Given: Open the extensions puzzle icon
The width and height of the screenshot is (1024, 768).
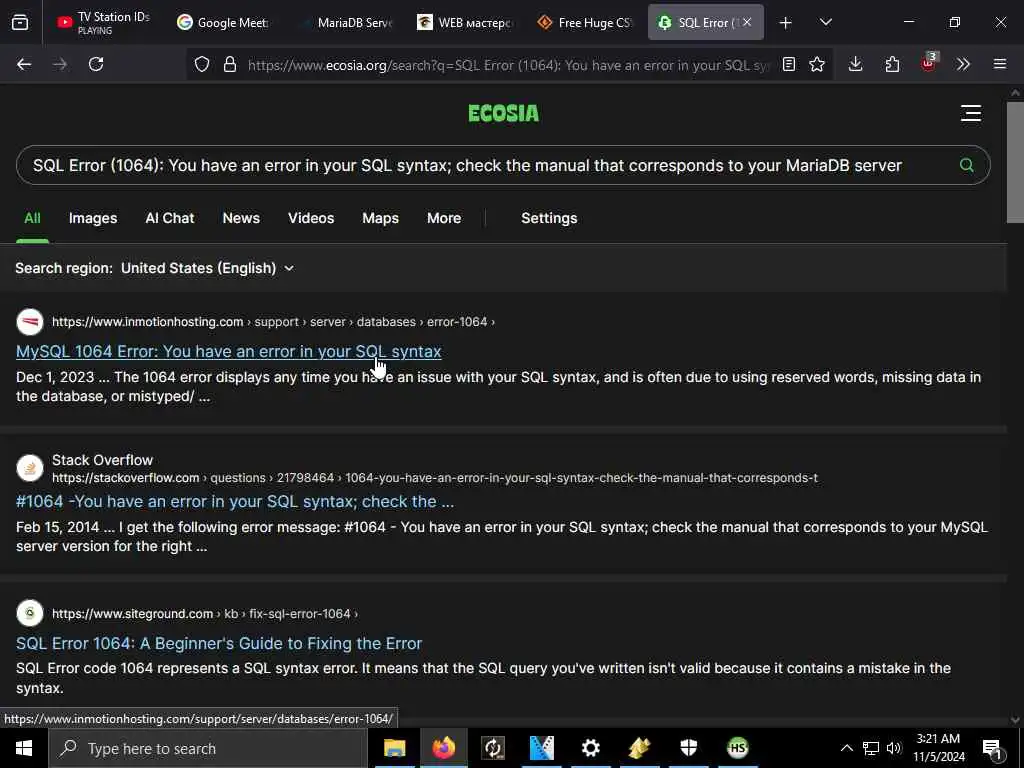Looking at the screenshot, I should click(x=892, y=64).
